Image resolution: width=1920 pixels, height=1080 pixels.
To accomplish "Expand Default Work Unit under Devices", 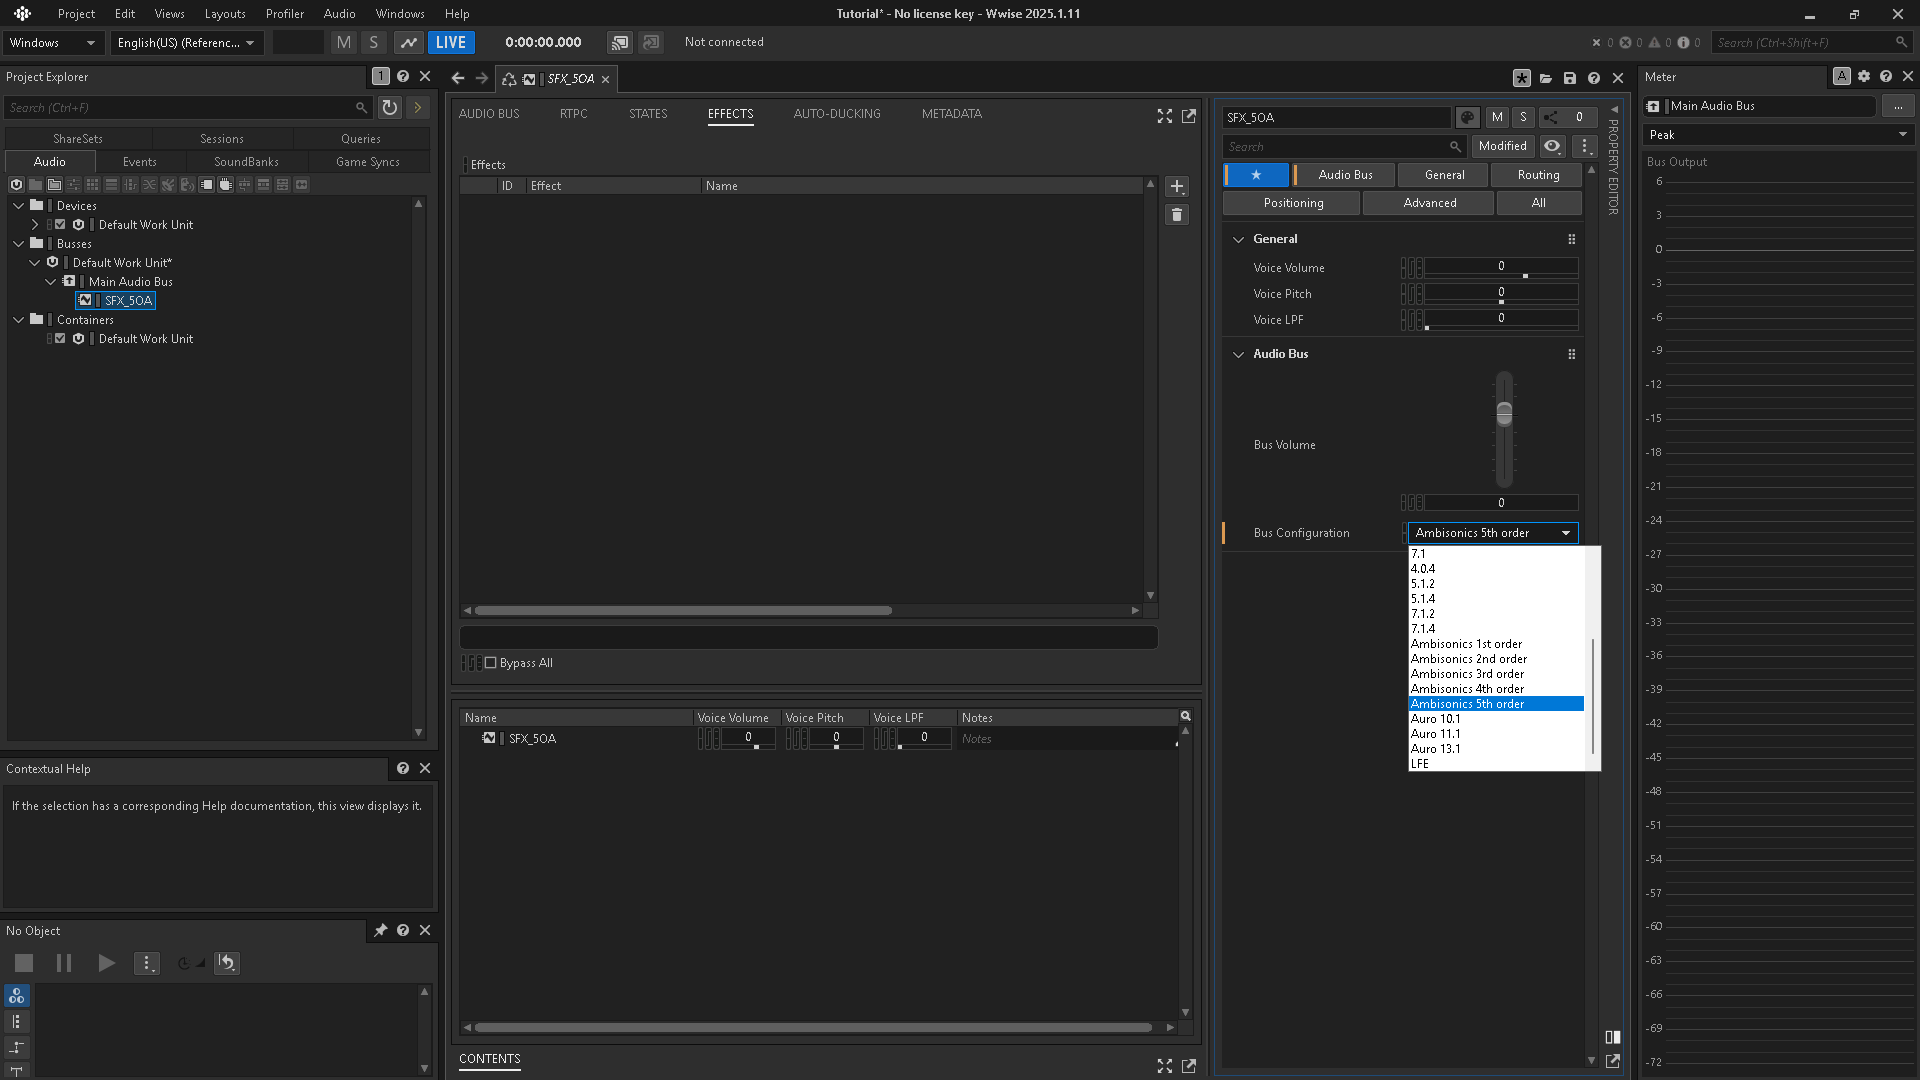I will coord(35,225).
